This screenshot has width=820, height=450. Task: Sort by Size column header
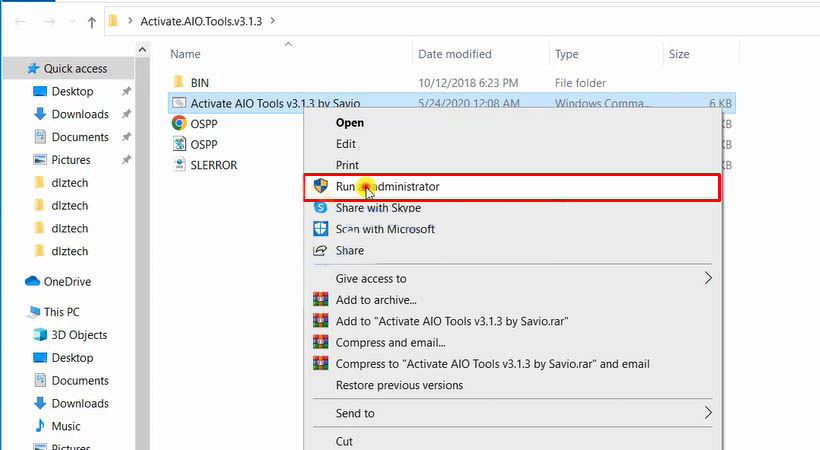point(679,54)
